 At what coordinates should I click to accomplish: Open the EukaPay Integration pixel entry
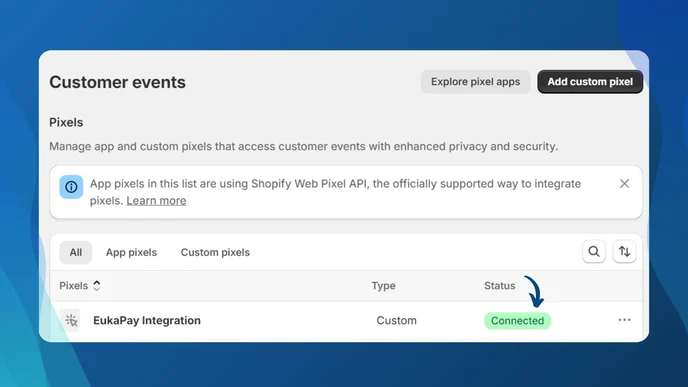147,320
